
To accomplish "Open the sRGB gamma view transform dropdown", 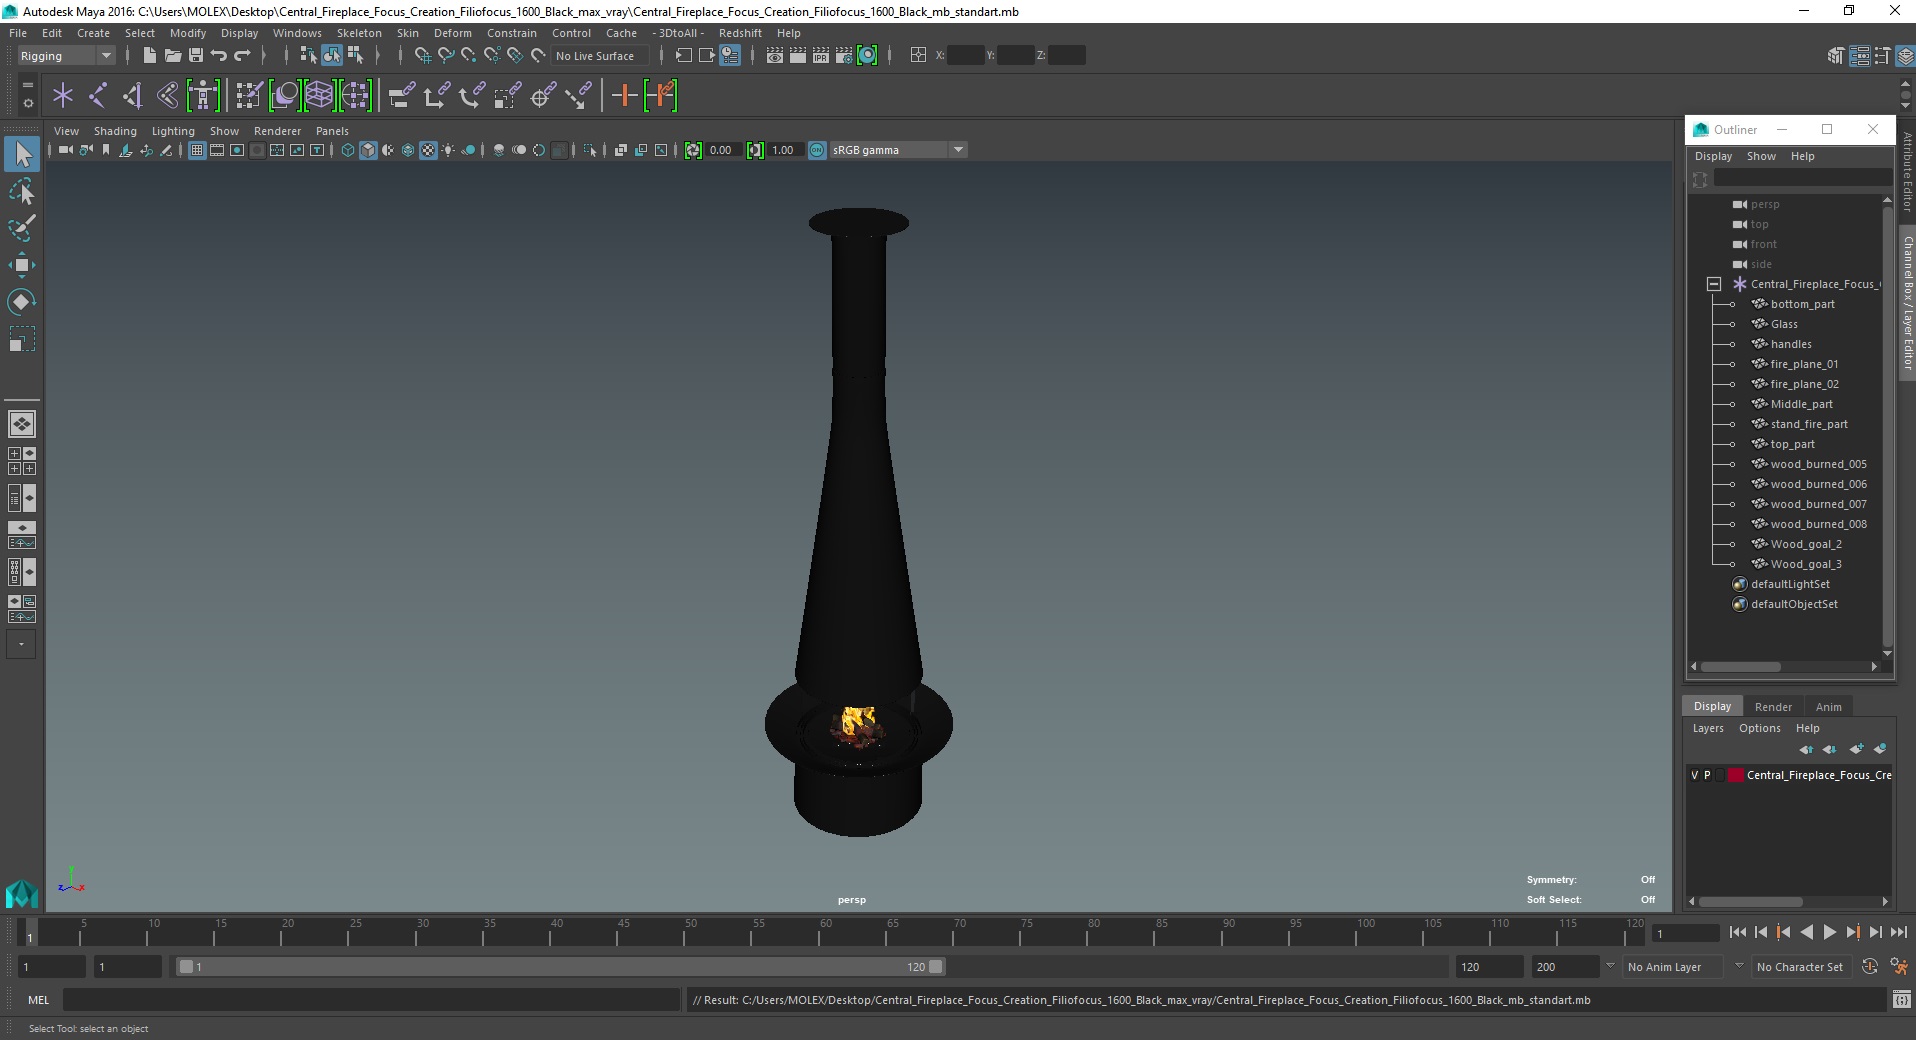I will (898, 150).
